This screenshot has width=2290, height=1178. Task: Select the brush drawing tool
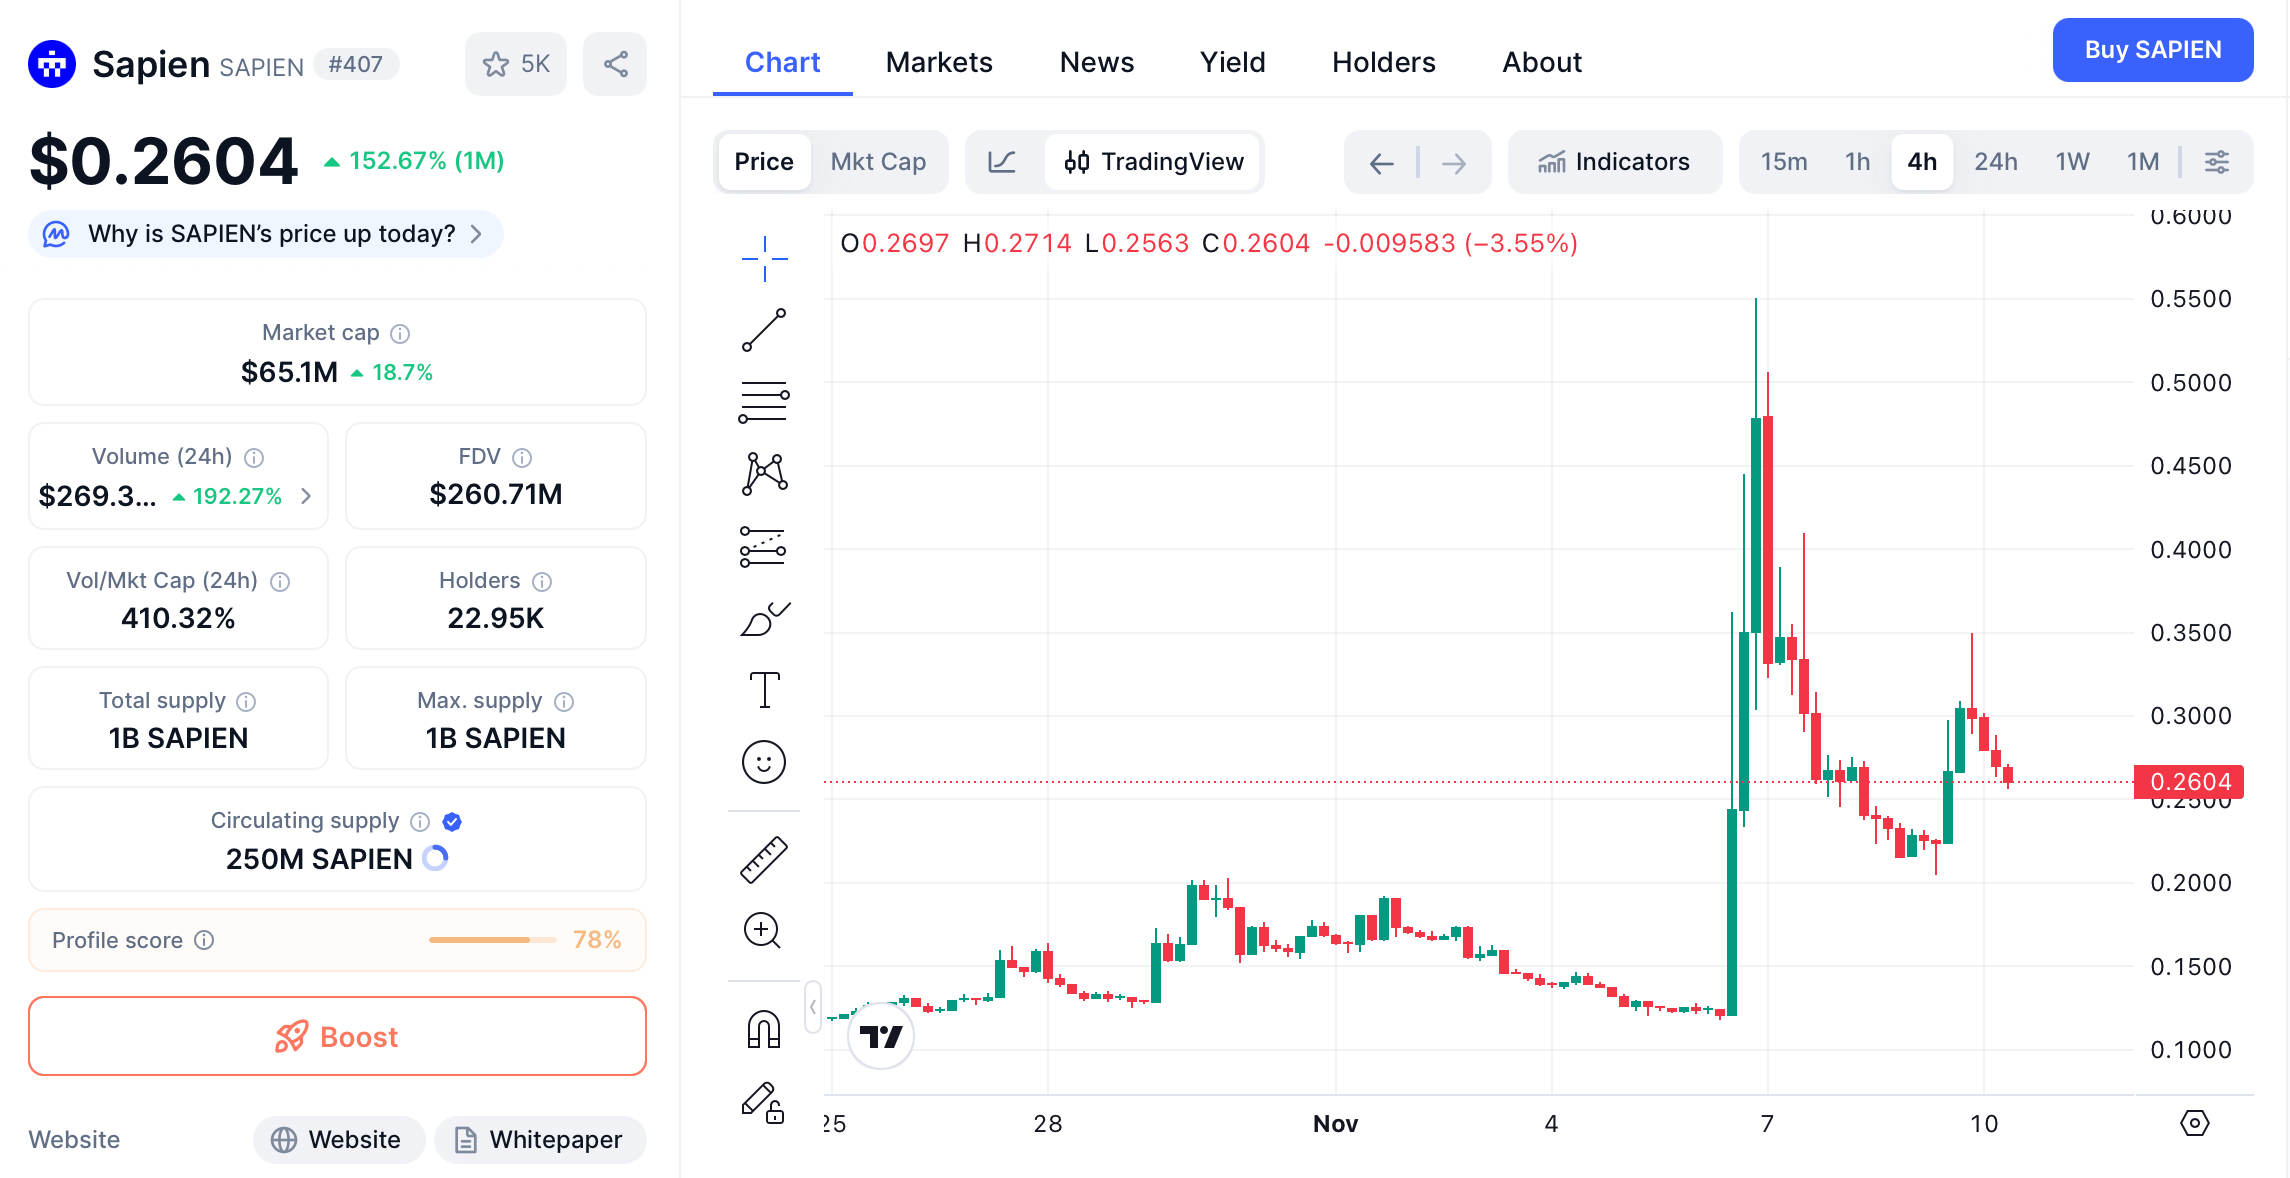763,618
